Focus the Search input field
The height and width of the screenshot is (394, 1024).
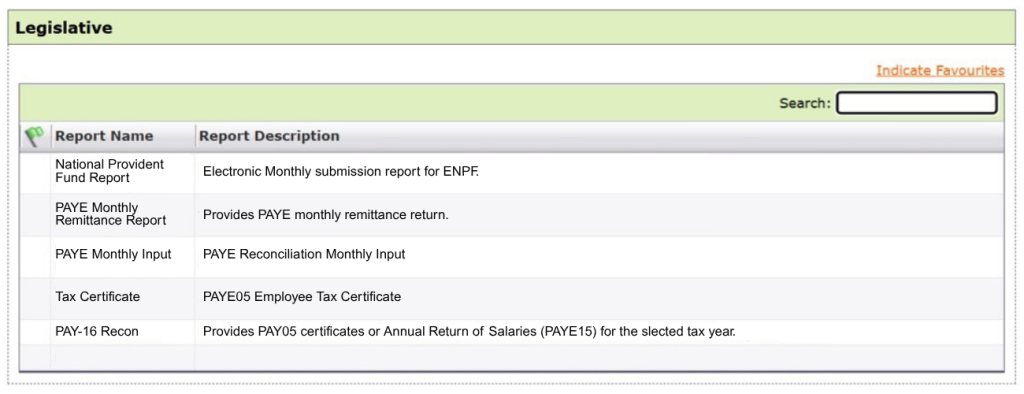tap(917, 103)
